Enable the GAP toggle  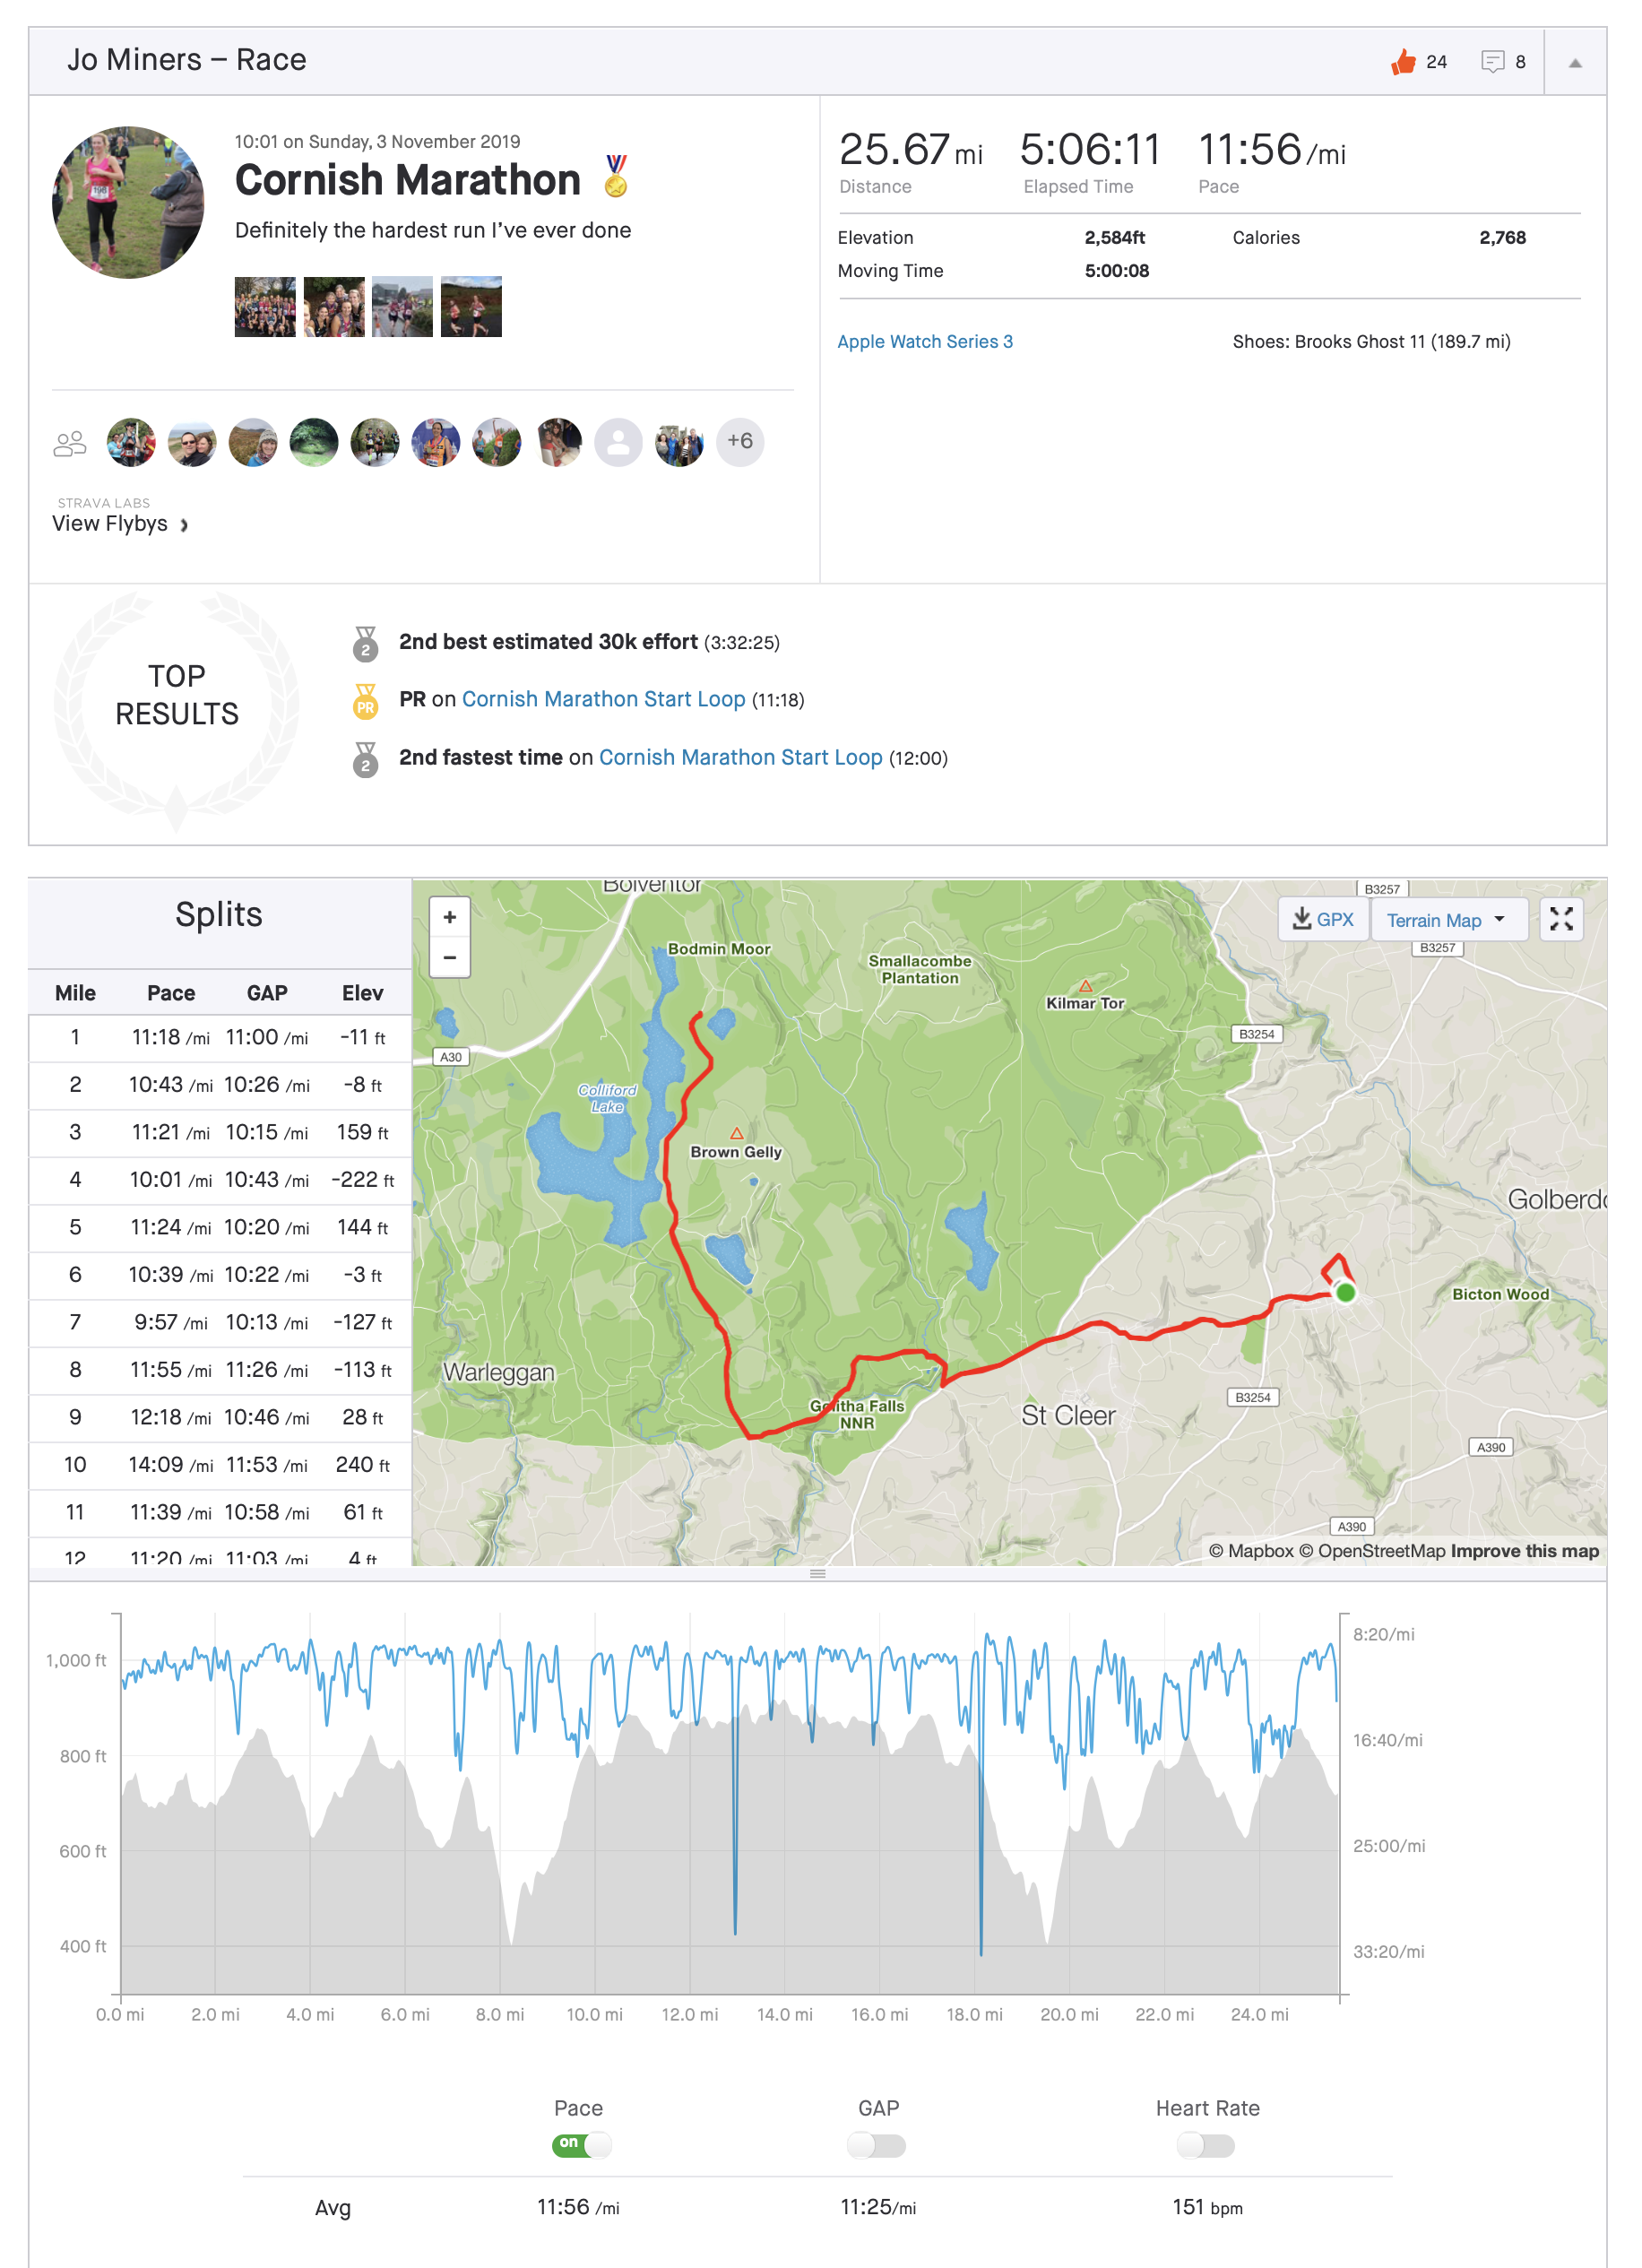point(876,2145)
